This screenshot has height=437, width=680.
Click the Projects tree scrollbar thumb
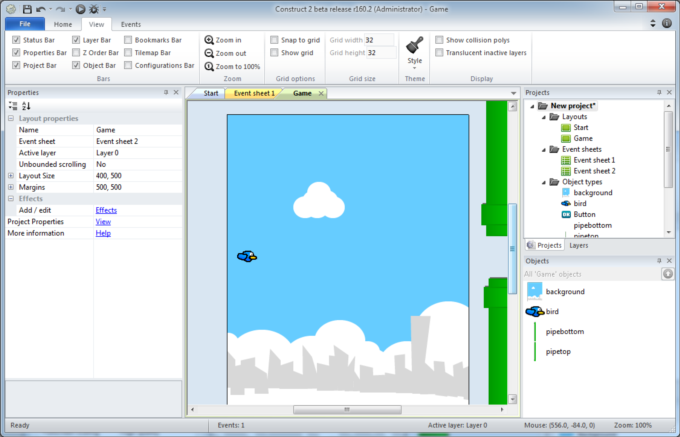tap(668, 149)
